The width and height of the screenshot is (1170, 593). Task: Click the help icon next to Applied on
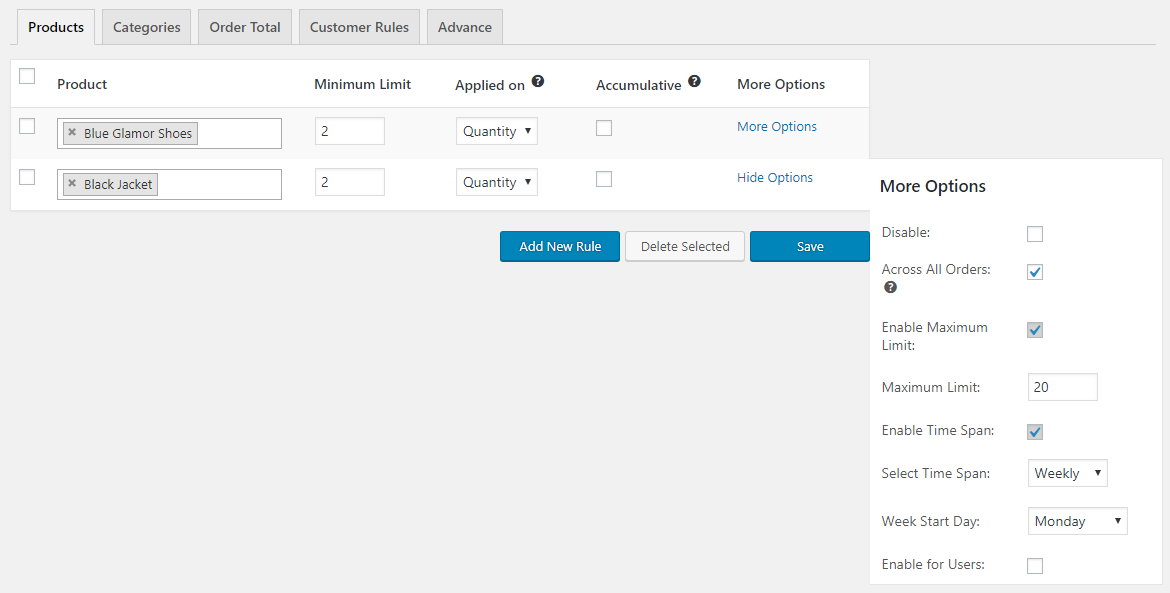click(x=538, y=81)
